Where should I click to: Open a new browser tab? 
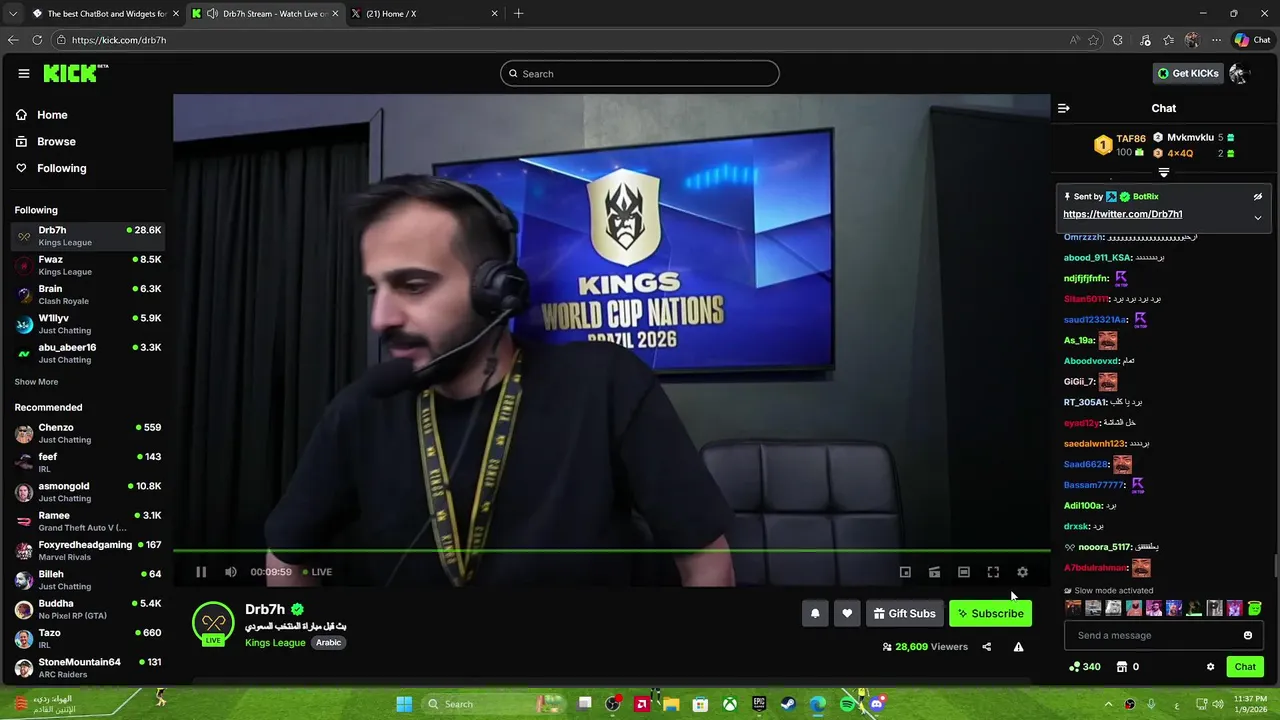(518, 14)
